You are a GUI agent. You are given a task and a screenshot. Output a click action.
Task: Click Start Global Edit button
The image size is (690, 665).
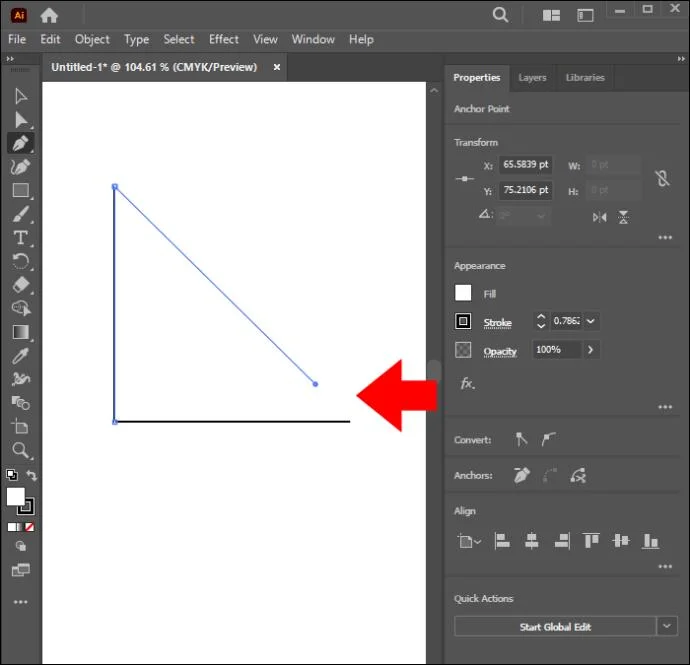pyautogui.click(x=555, y=627)
